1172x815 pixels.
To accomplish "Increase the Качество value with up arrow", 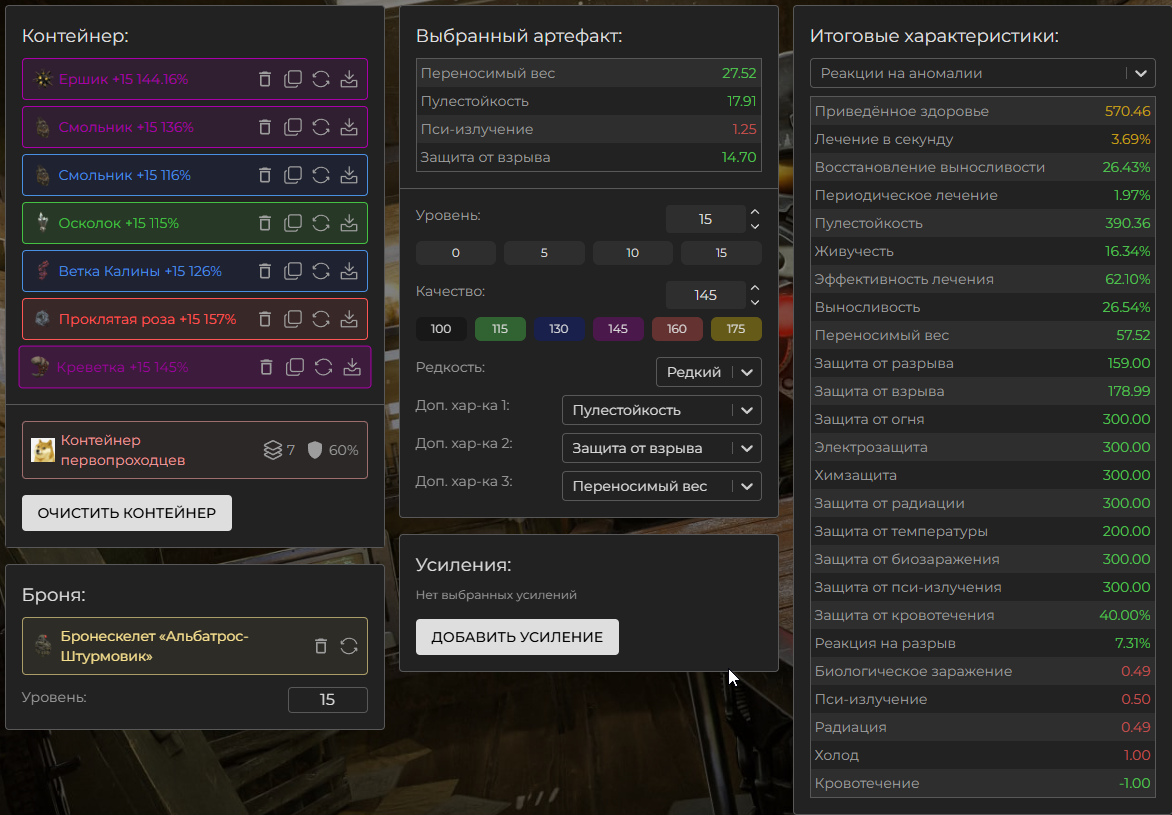I will click(755, 289).
